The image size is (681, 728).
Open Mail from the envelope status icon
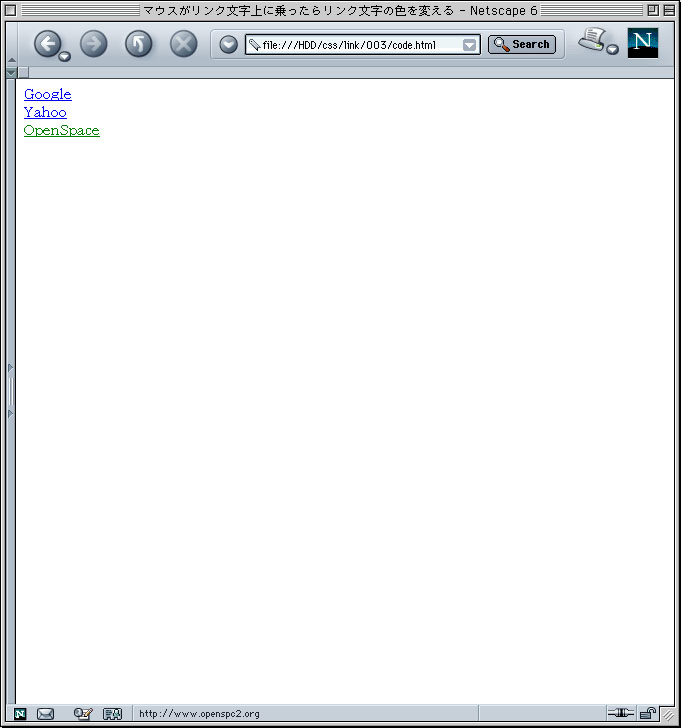click(45, 714)
